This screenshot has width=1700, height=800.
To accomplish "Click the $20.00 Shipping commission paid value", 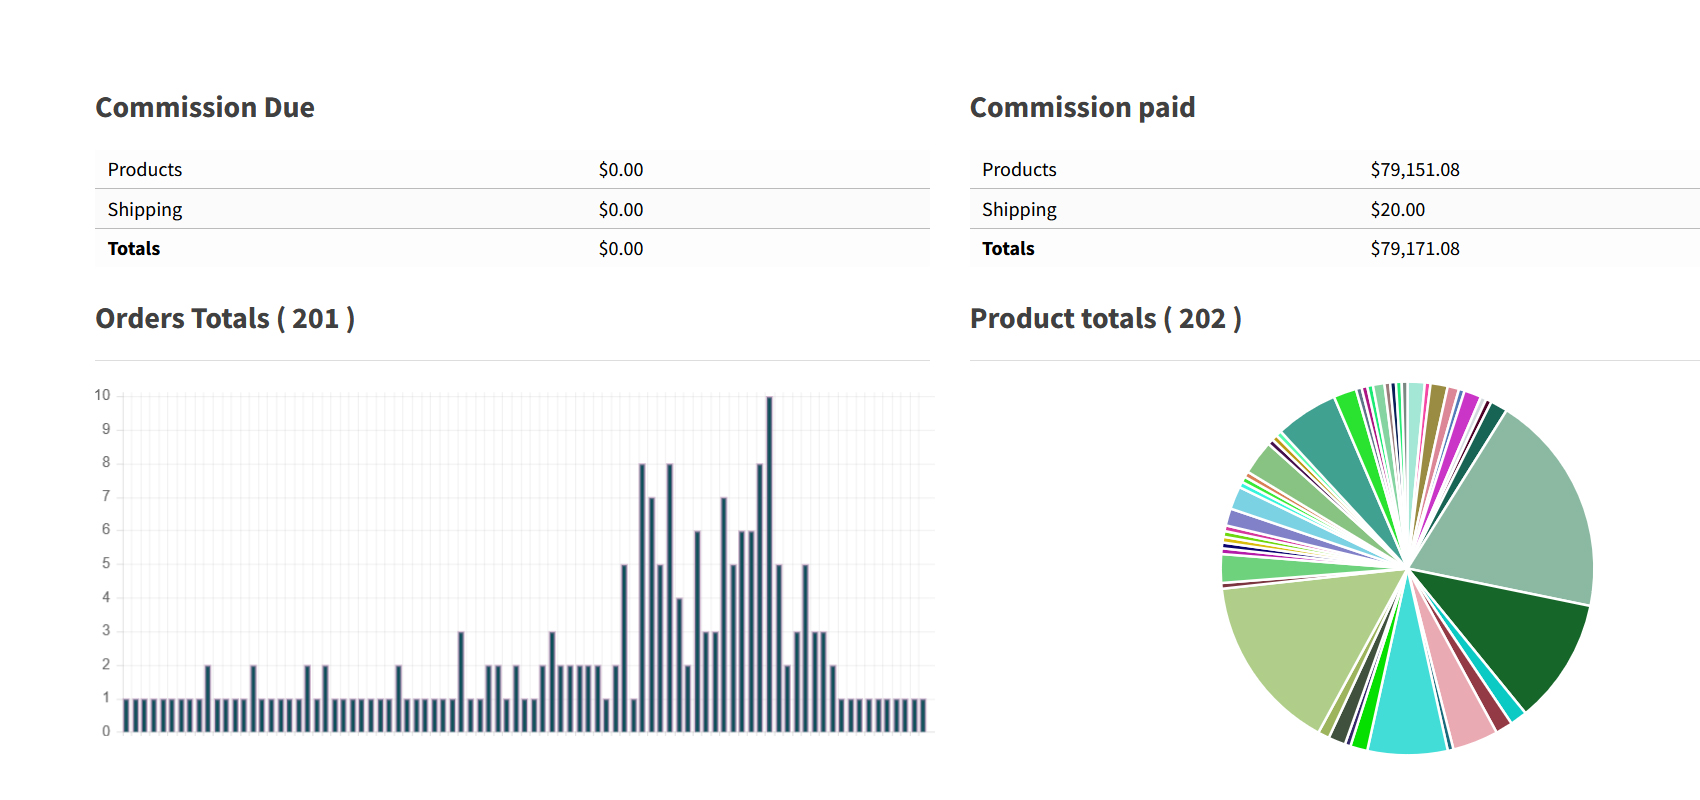I will tap(1397, 210).
